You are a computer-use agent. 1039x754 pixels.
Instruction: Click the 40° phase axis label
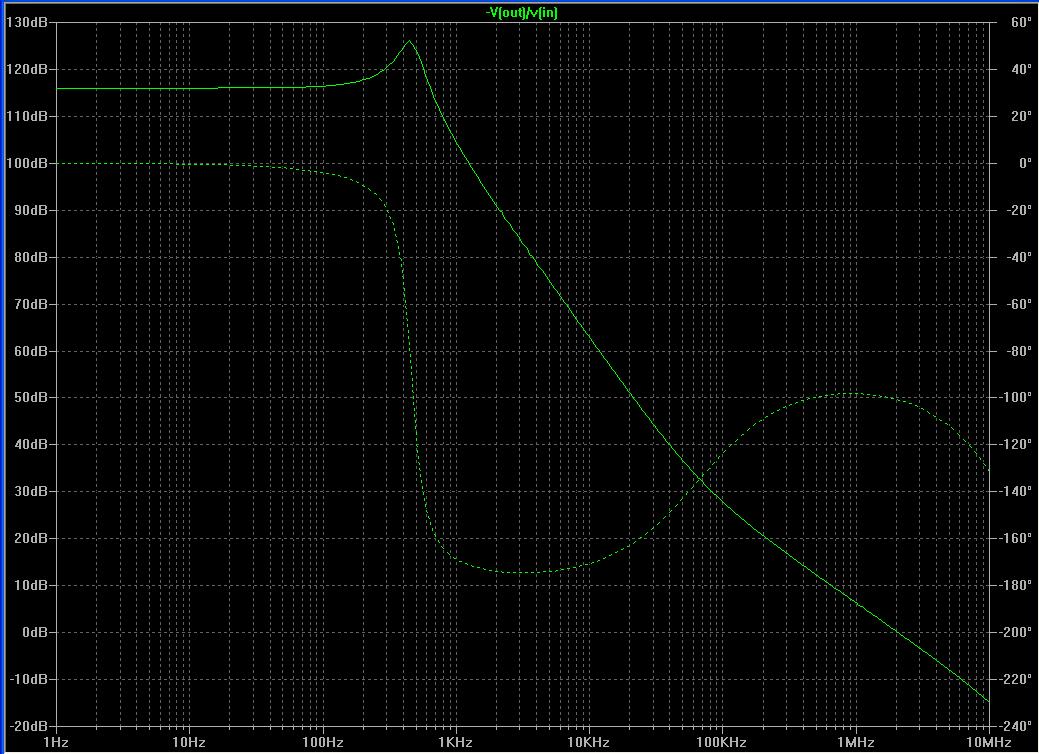[x=1021, y=70]
